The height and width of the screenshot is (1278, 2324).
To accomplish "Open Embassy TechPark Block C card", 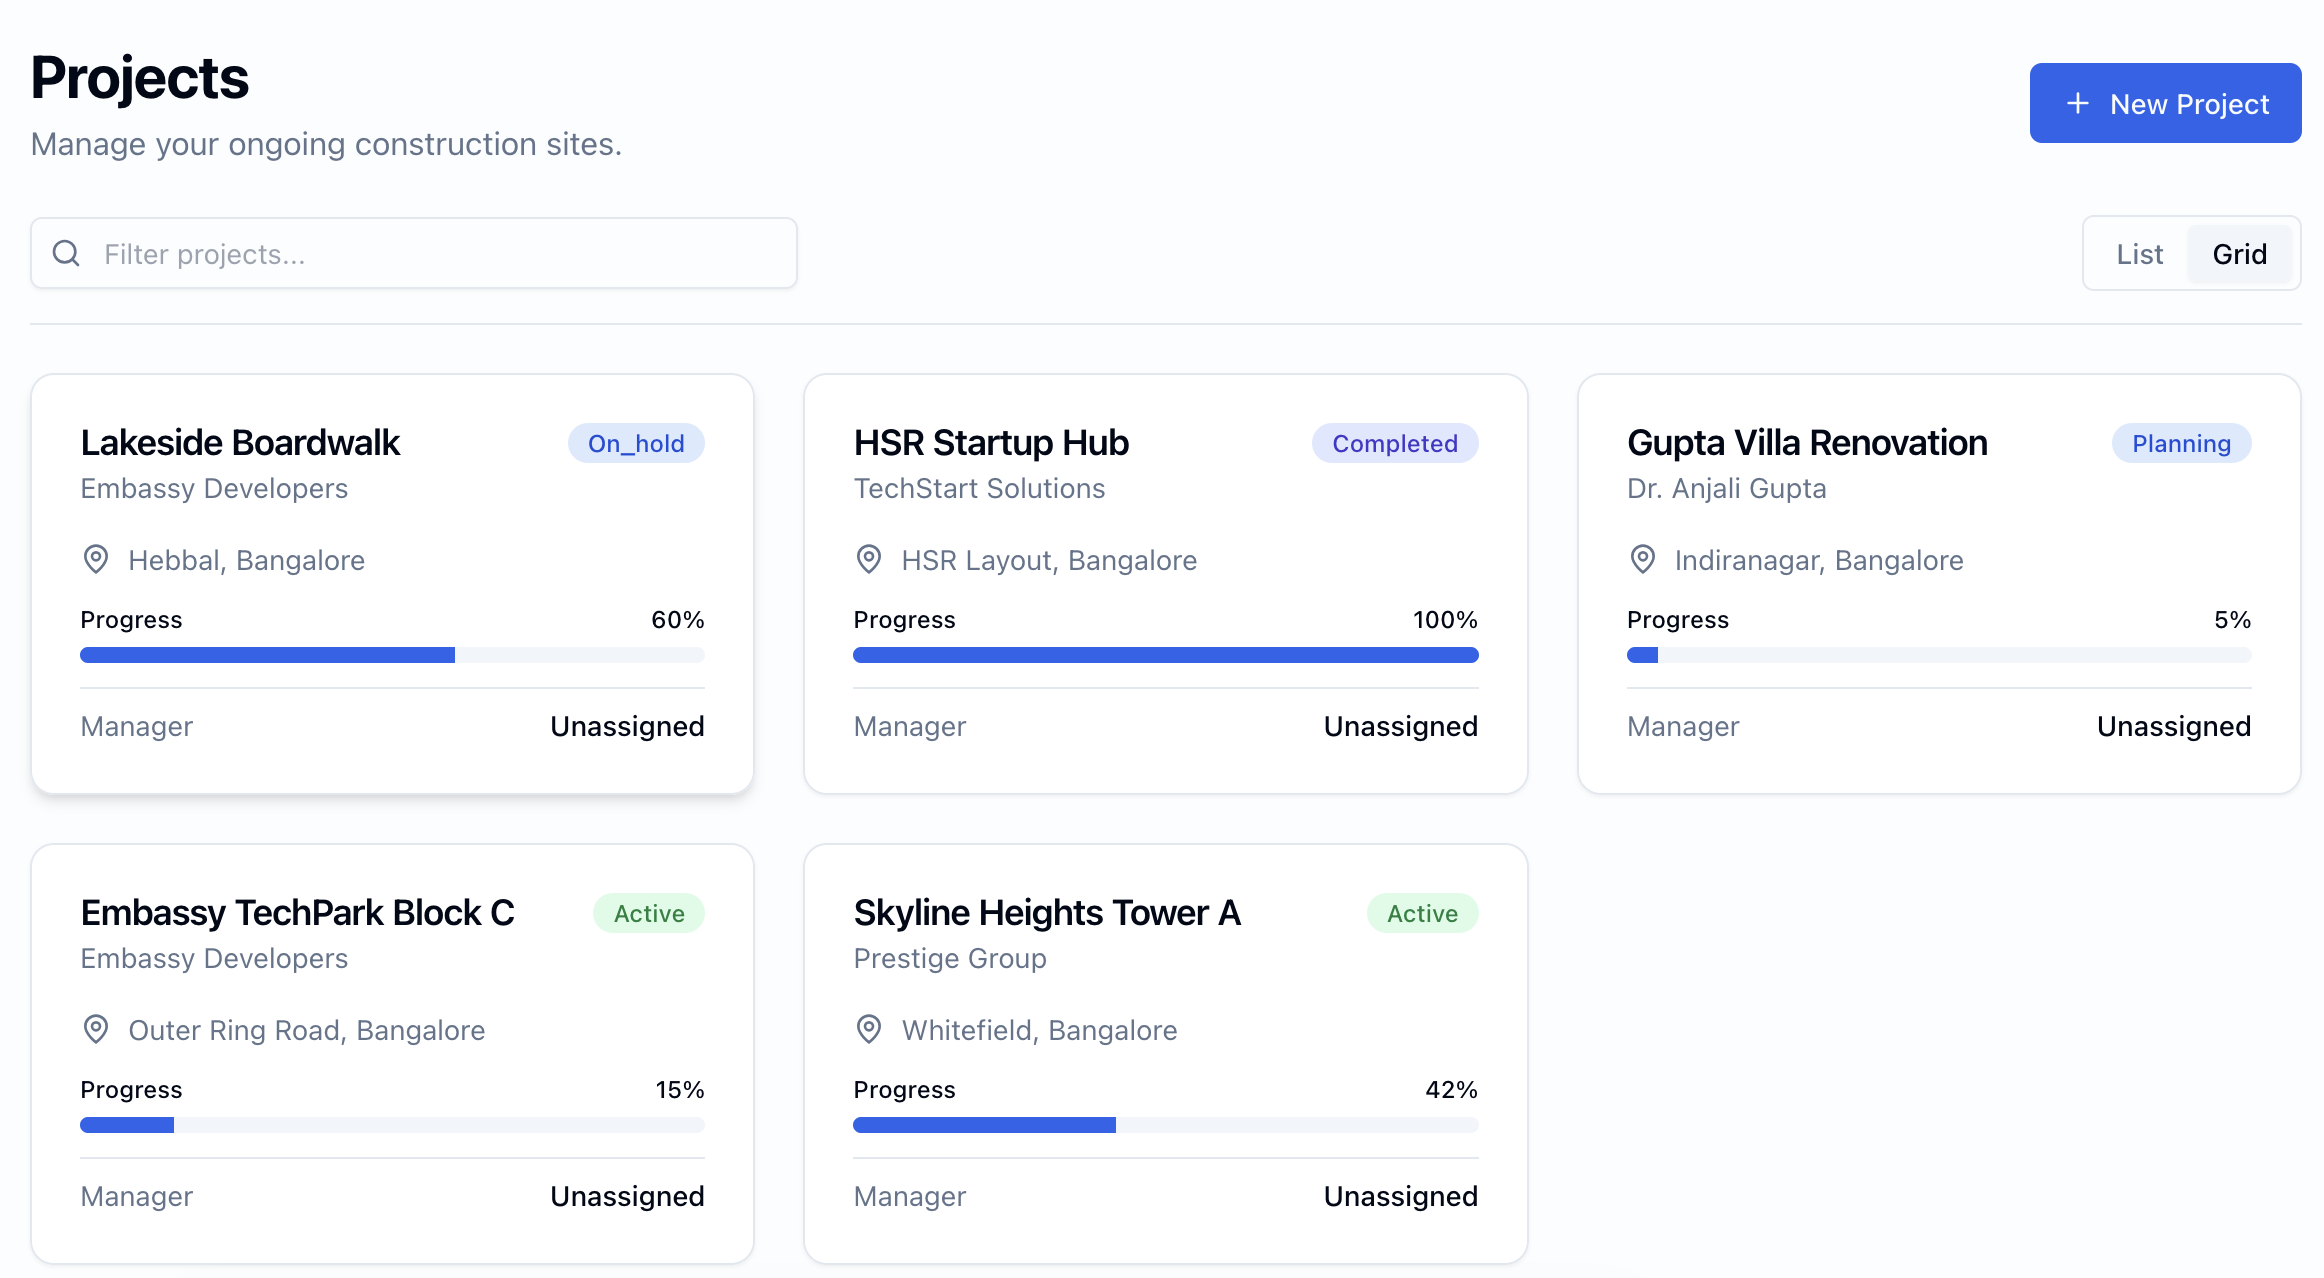I will [297, 913].
